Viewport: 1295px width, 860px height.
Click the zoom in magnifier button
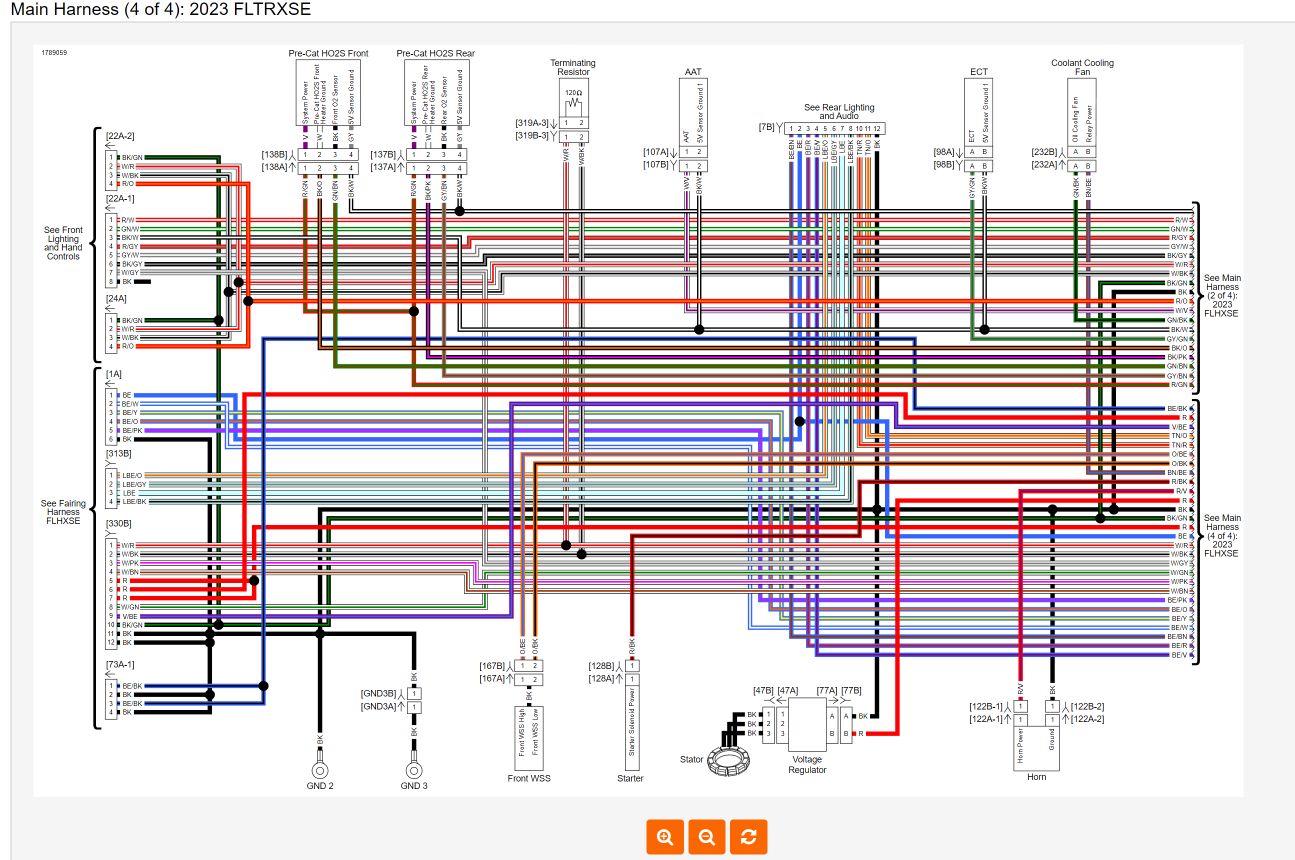point(665,837)
